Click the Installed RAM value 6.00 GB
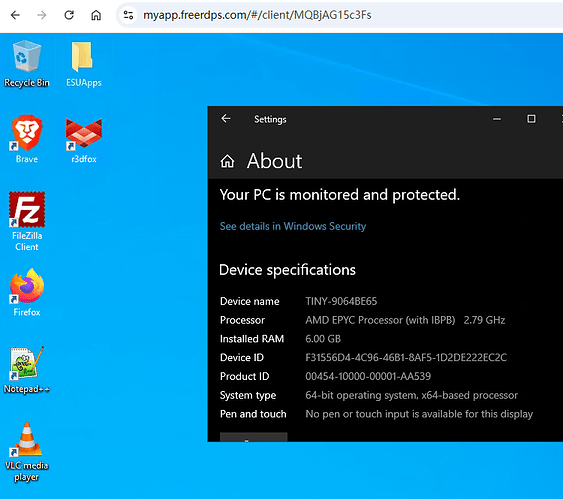 (x=323, y=339)
